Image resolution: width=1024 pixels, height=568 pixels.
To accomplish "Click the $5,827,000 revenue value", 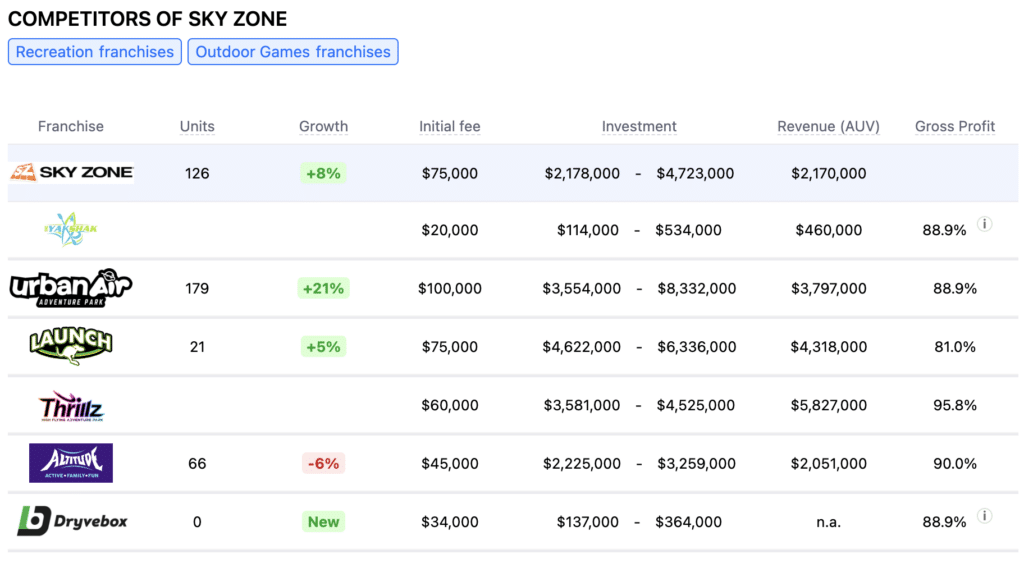I will 829,405.
